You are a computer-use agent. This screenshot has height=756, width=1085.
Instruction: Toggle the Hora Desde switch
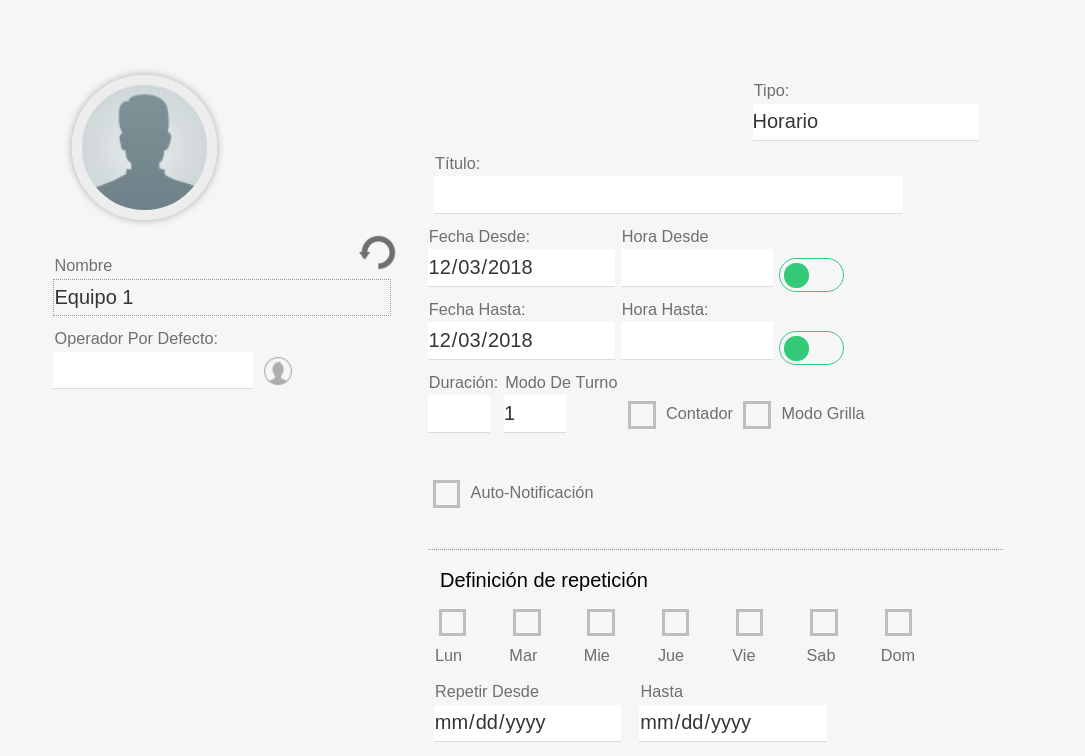coord(811,275)
